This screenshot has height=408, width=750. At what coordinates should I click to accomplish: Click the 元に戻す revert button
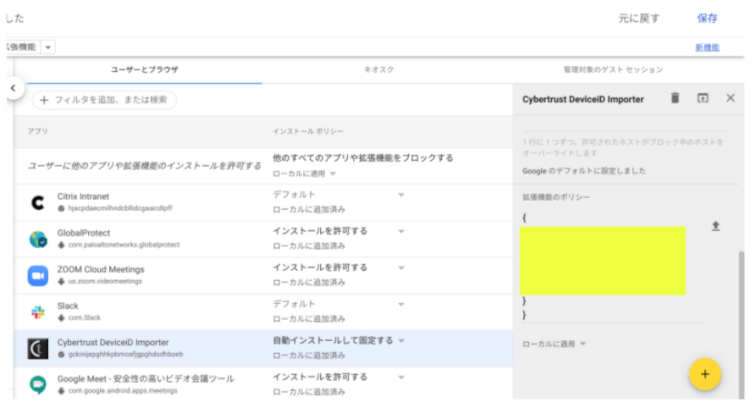(639, 18)
